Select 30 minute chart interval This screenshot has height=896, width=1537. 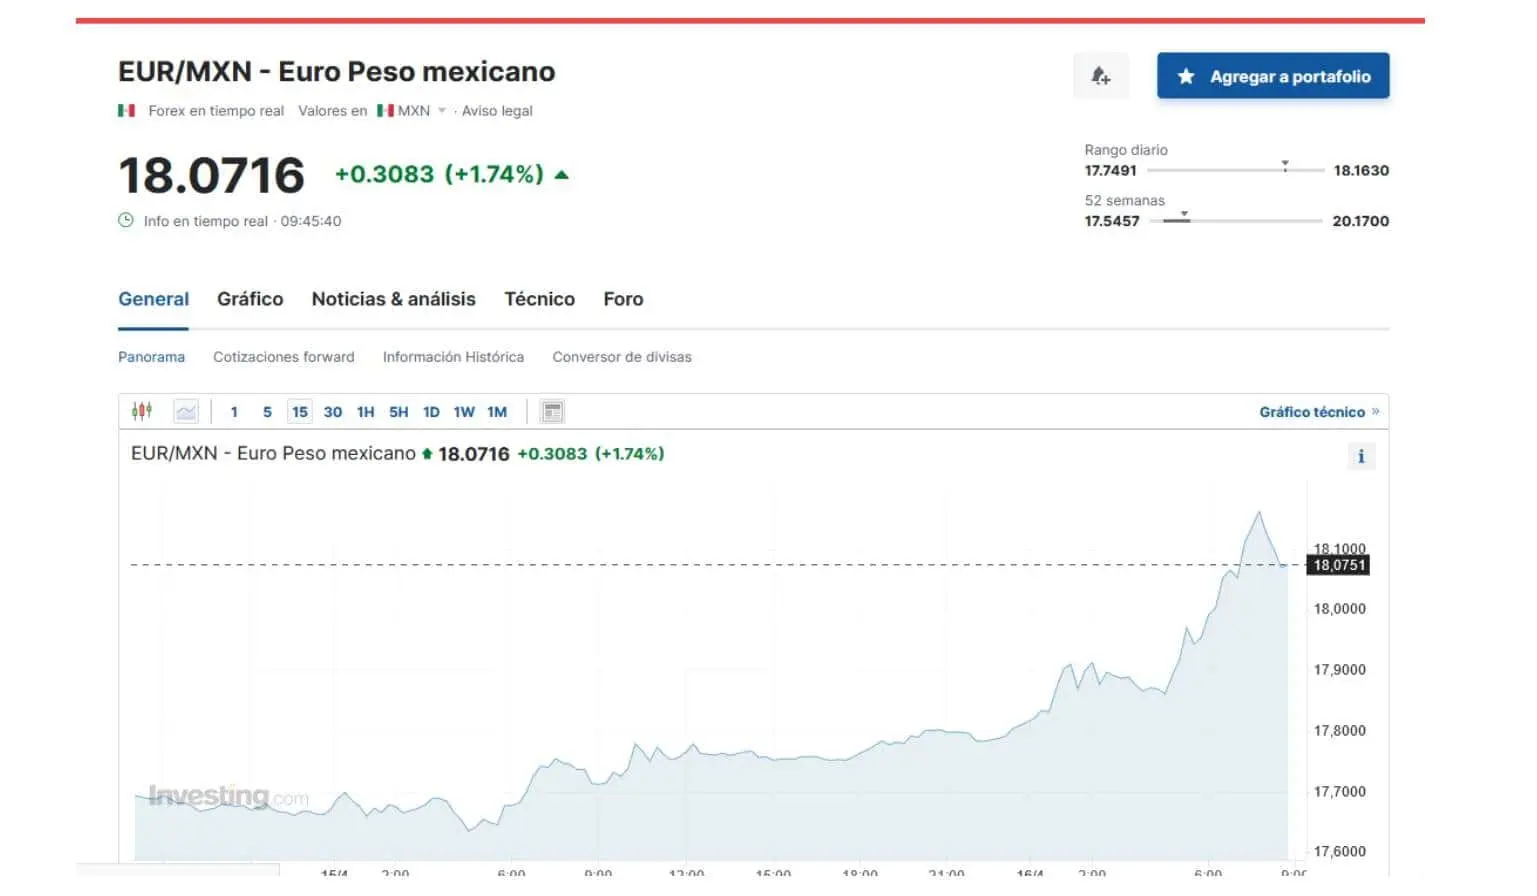point(333,412)
